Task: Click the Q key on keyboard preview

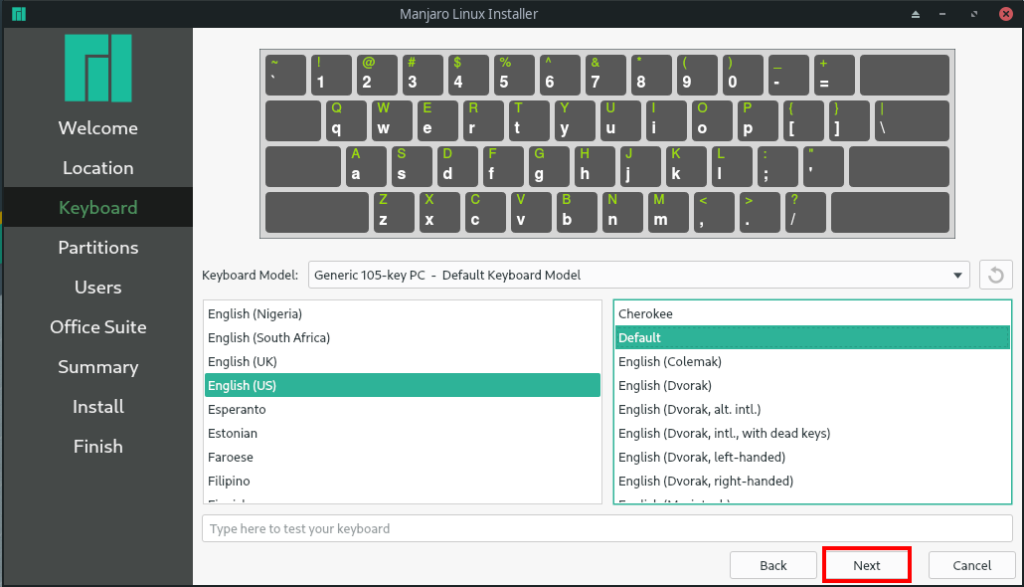Action: [346, 121]
